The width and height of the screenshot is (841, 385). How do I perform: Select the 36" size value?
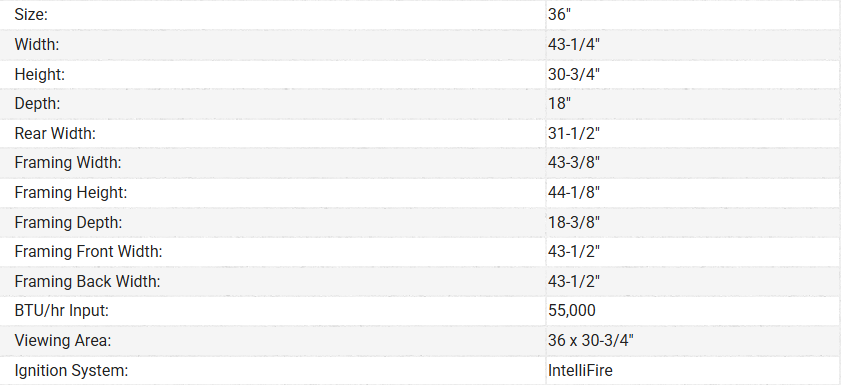click(559, 14)
